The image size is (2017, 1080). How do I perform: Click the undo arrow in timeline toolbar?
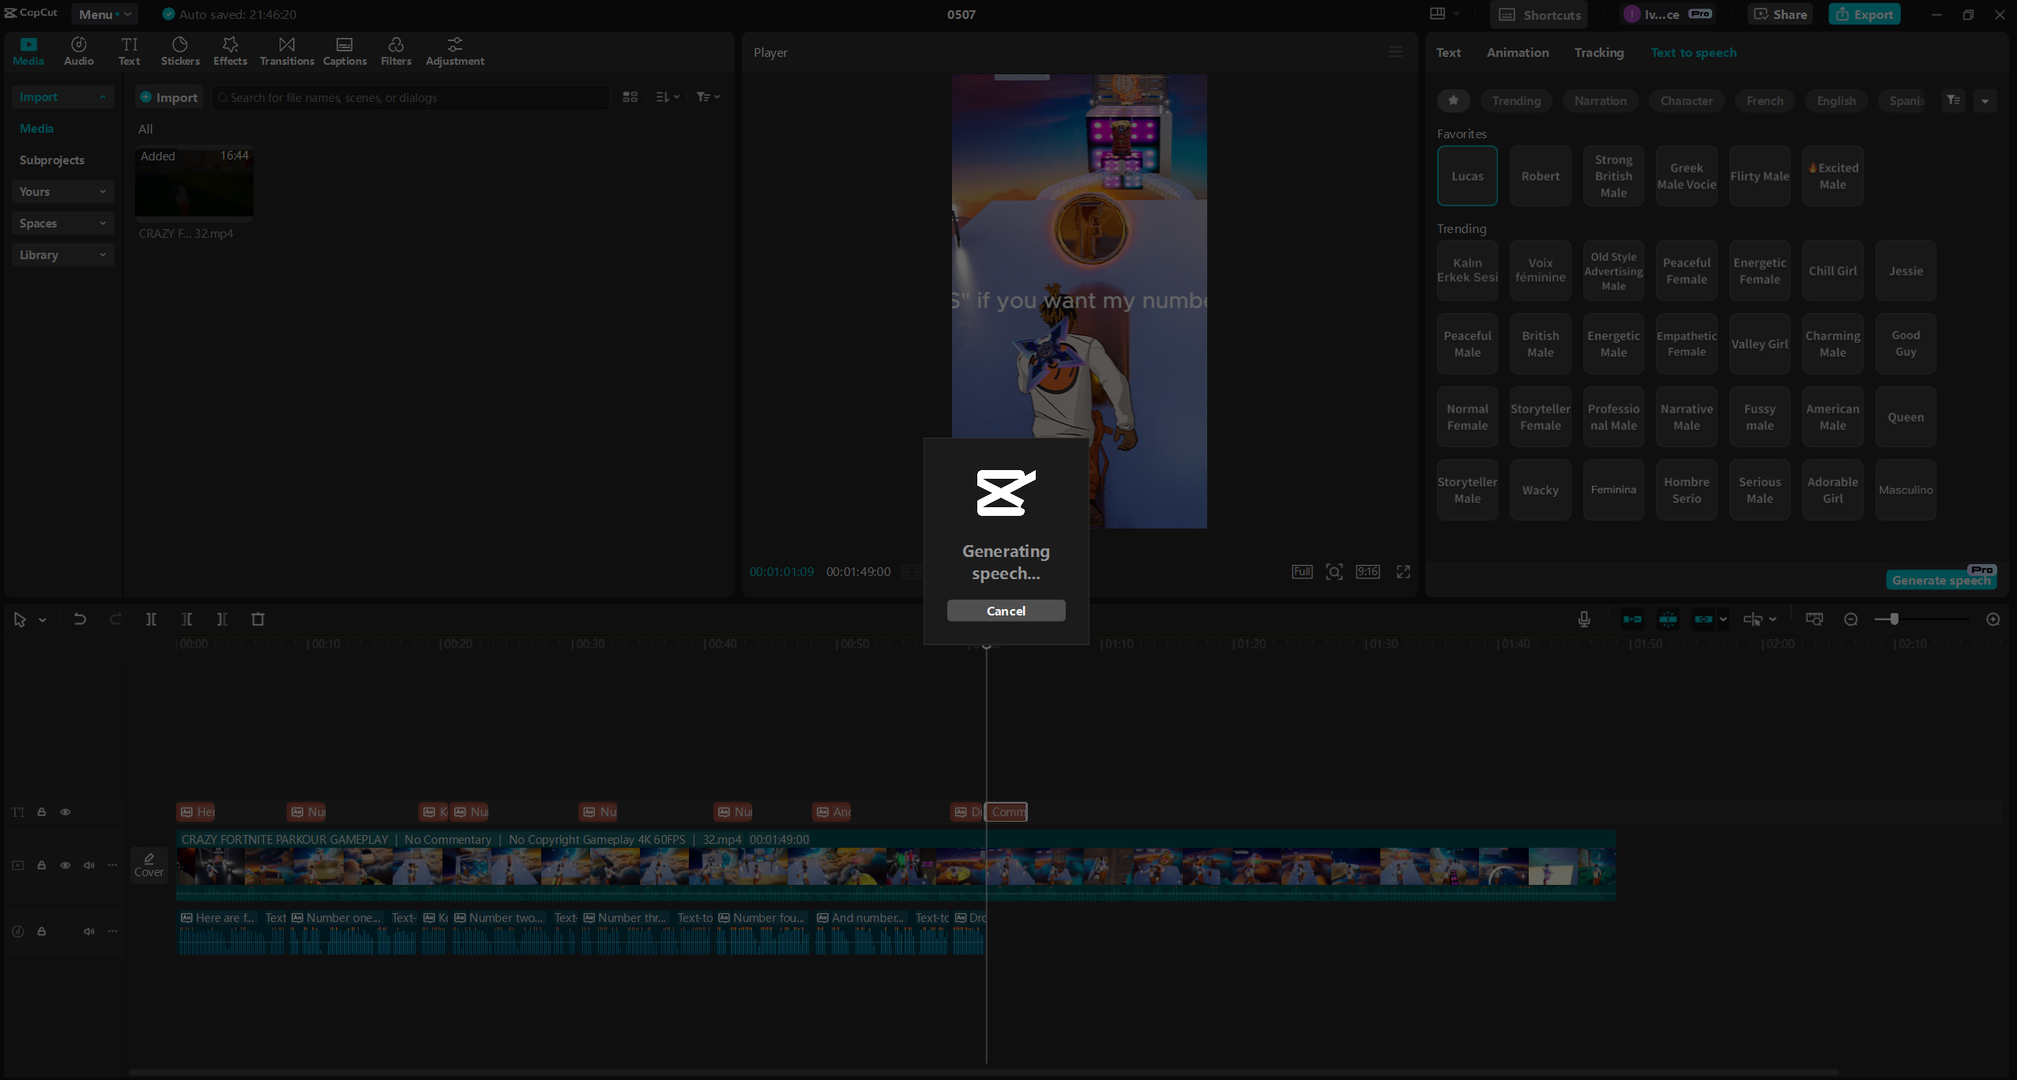80,619
